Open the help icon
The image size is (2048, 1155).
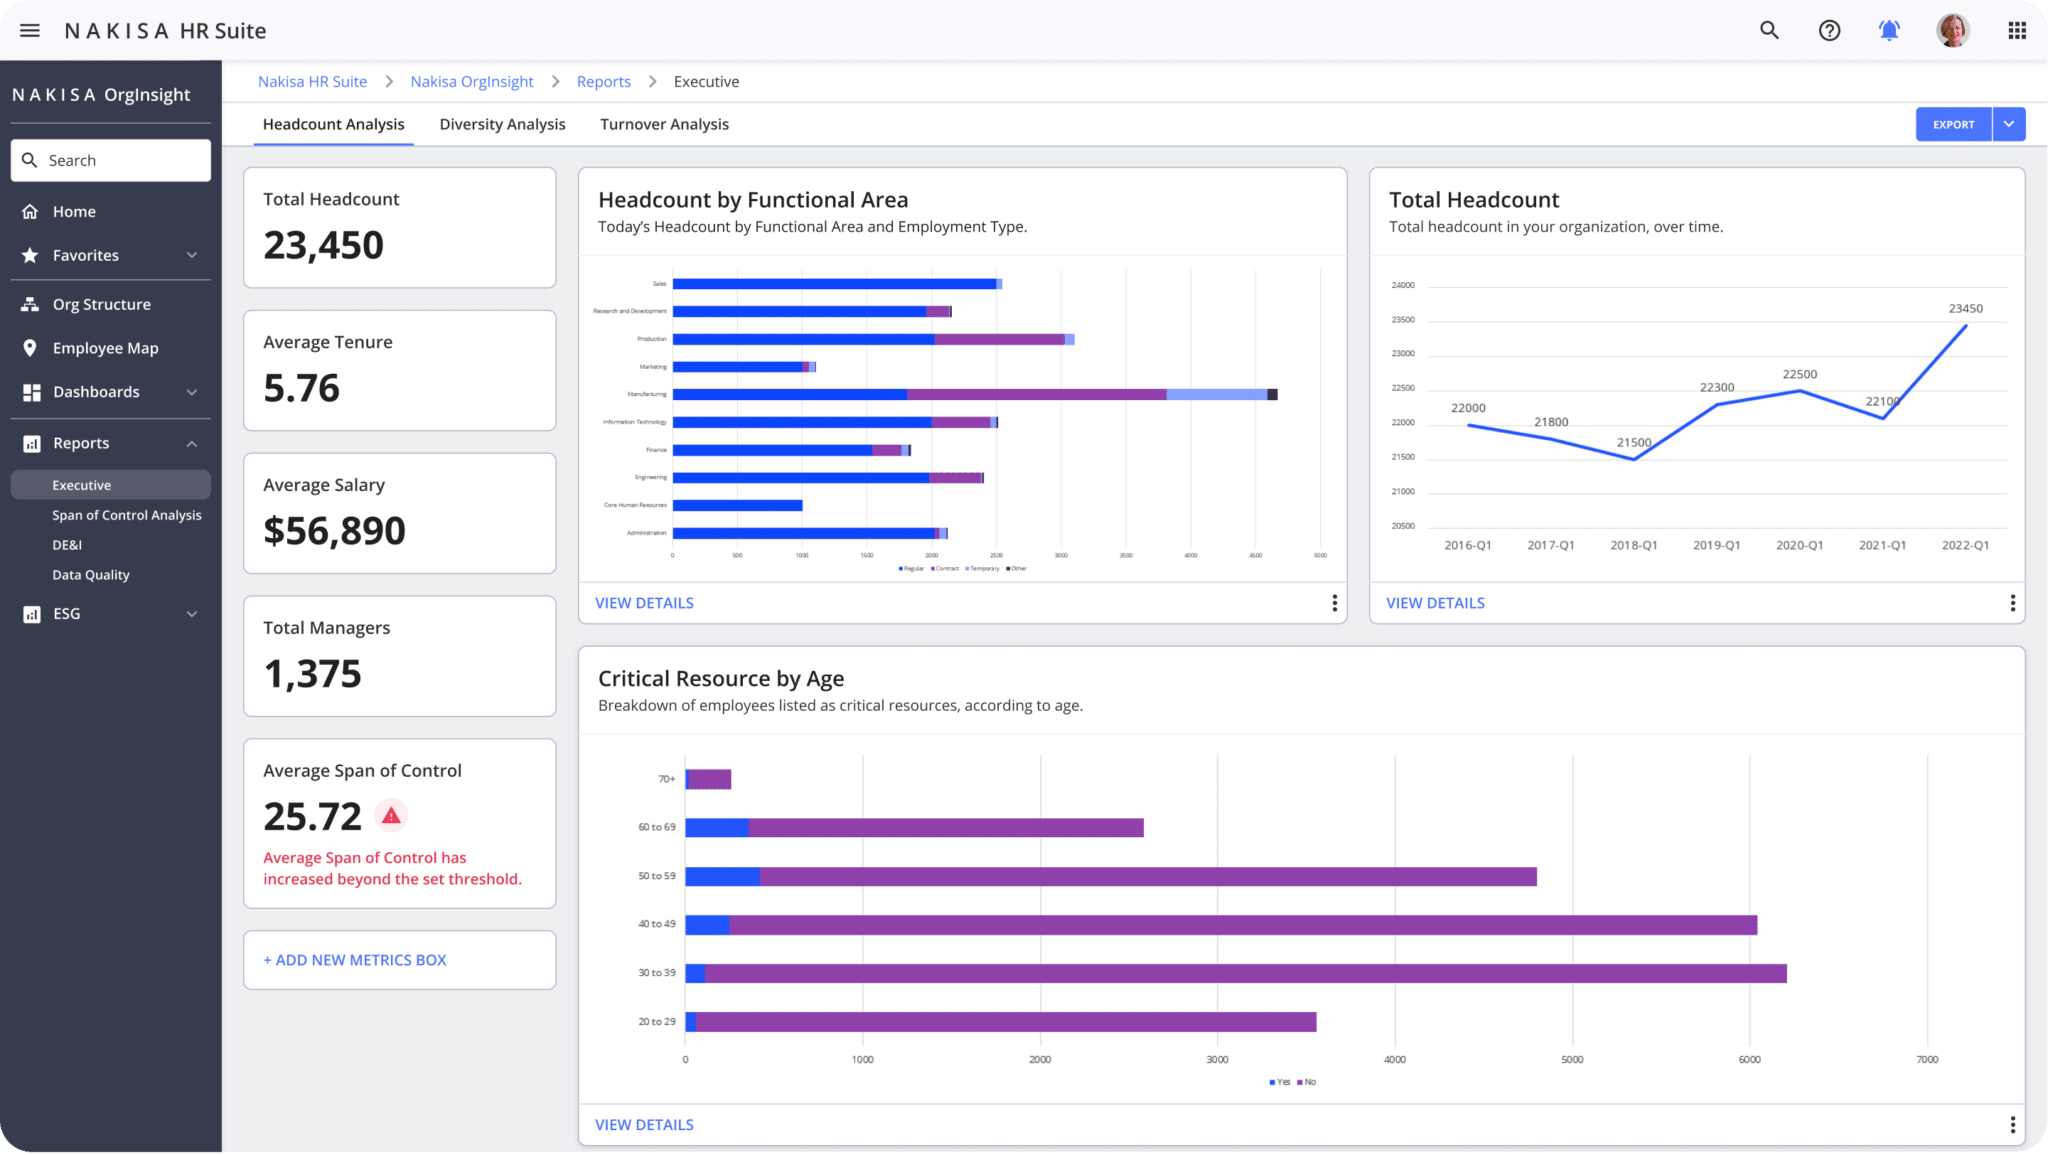pyautogui.click(x=1830, y=31)
